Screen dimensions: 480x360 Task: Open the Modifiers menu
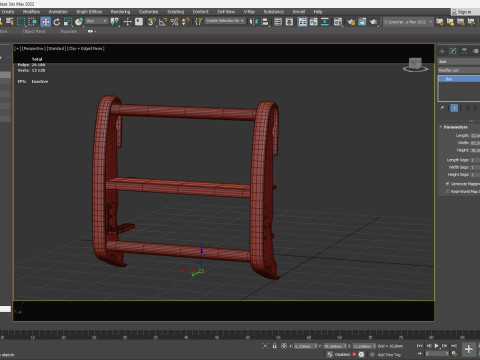(31, 12)
